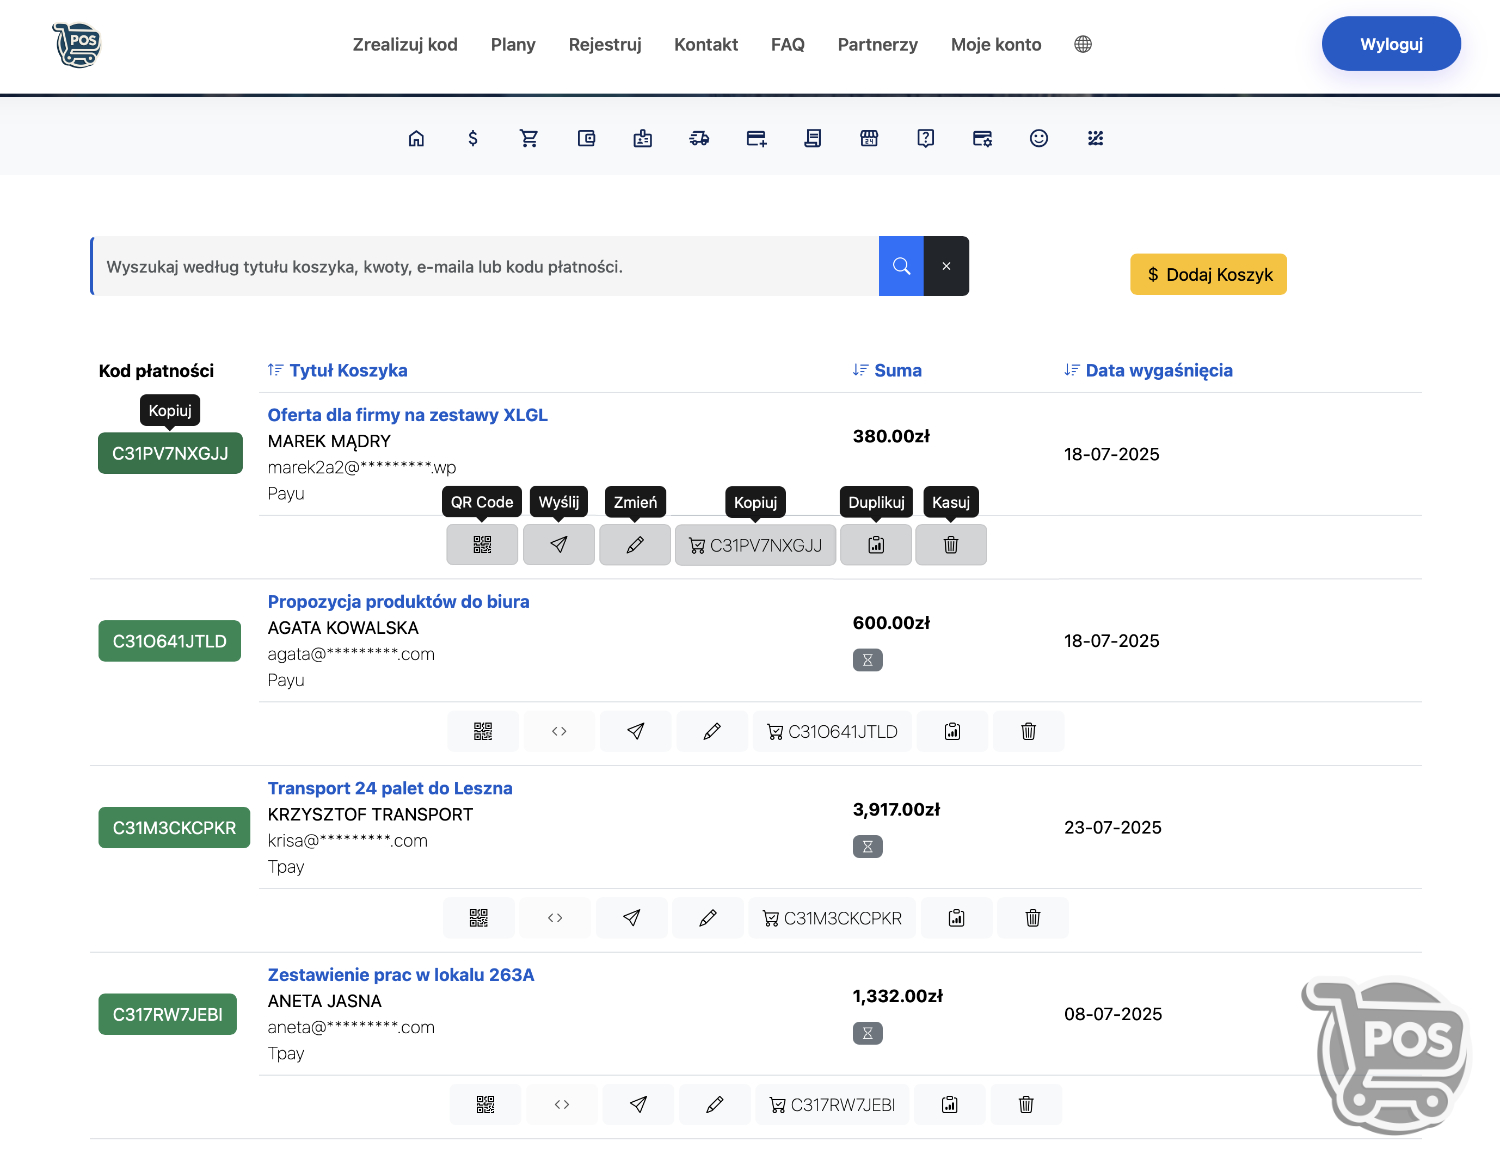Open the delivery truck toolbar icon
Viewport: 1500px width, 1160px height.
coord(699,139)
